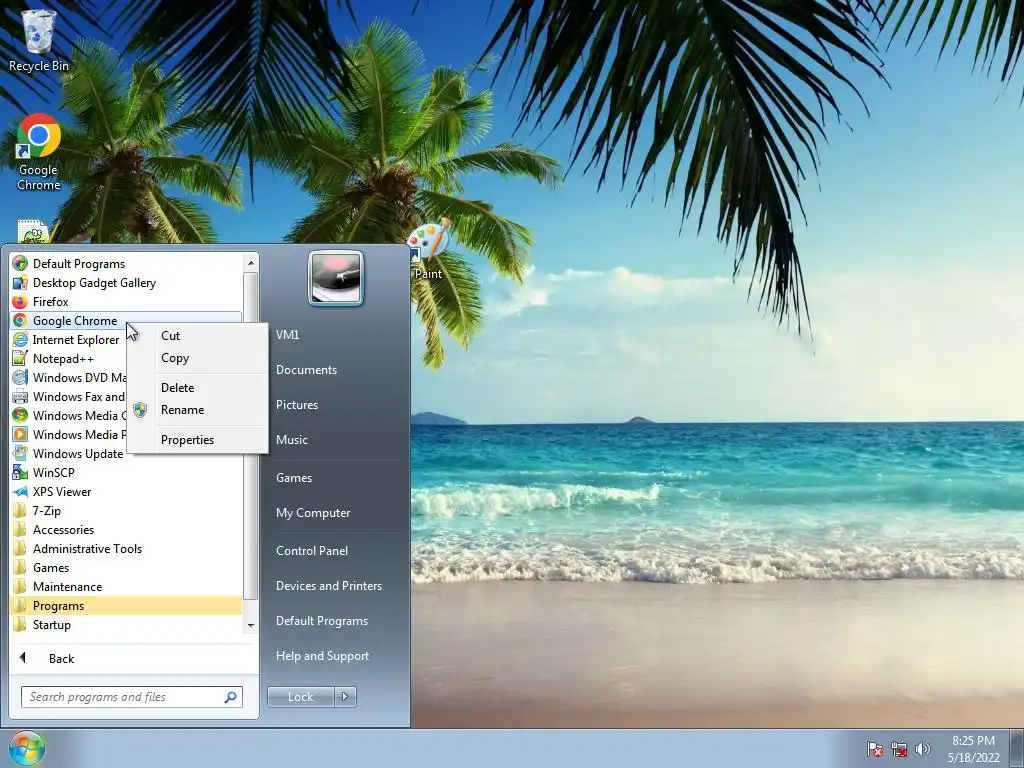Click the Notepad++ icon in Start menu
1024x768 pixels.
[20, 359]
